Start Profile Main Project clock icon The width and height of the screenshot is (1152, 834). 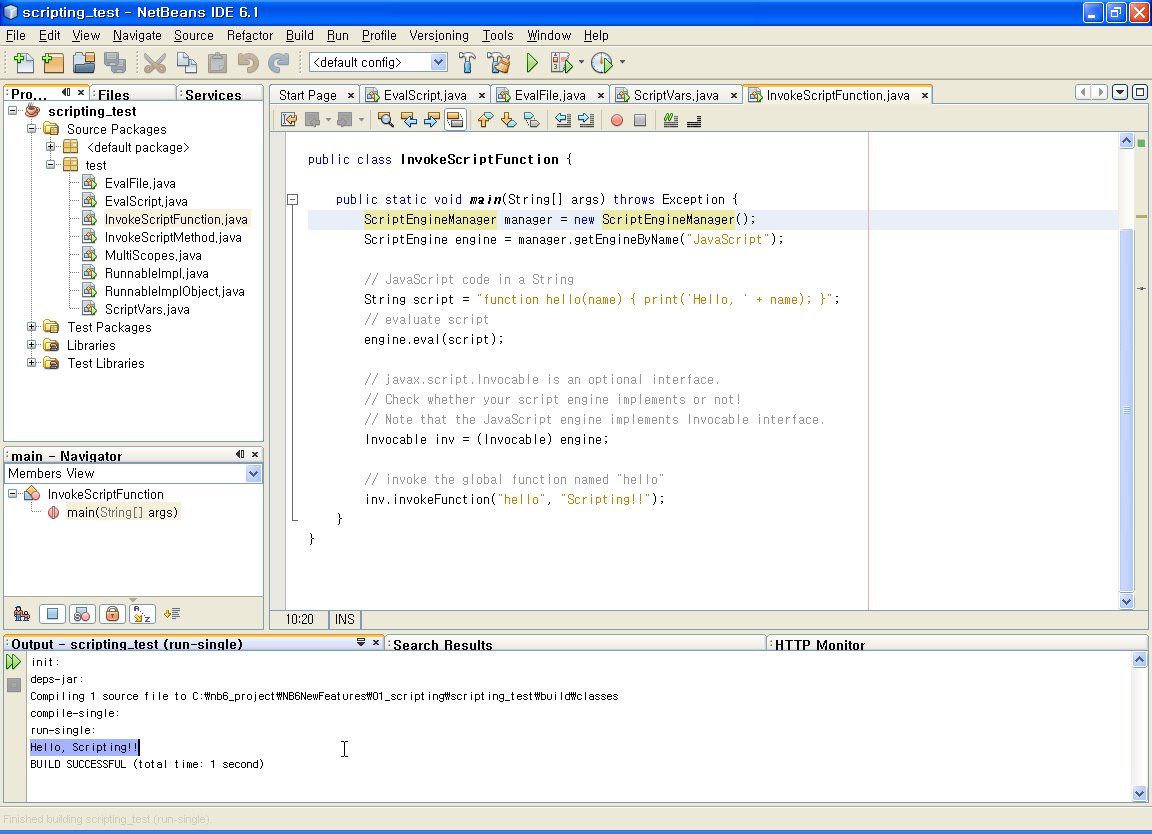tap(602, 62)
